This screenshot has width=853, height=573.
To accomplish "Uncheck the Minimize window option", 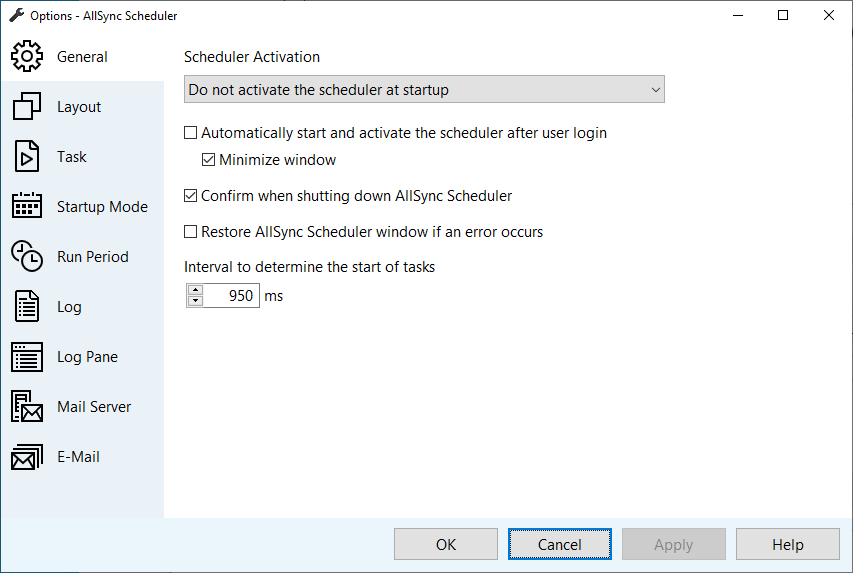I will pyautogui.click(x=209, y=160).
